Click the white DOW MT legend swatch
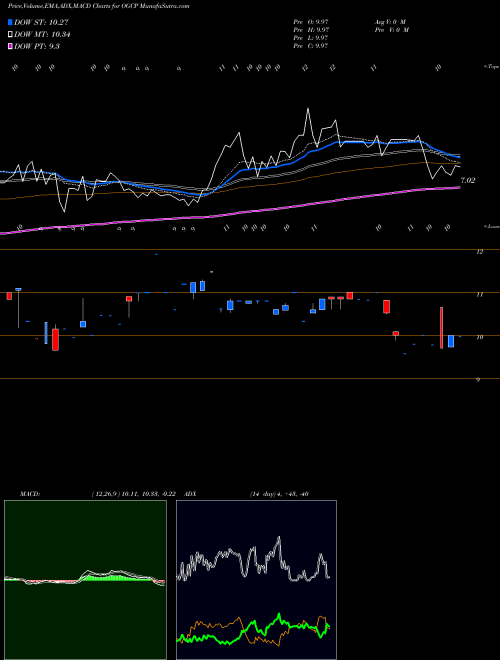 [x=11, y=35]
